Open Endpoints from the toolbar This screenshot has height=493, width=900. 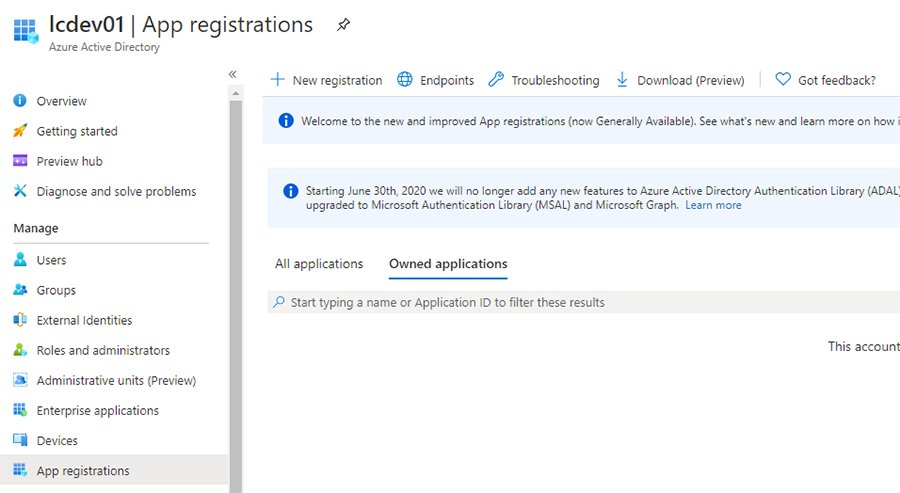coord(435,80)
